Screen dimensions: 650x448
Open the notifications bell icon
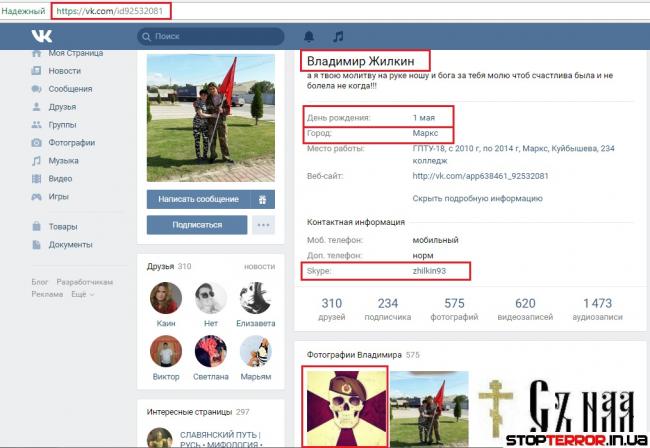click(309, 36)
